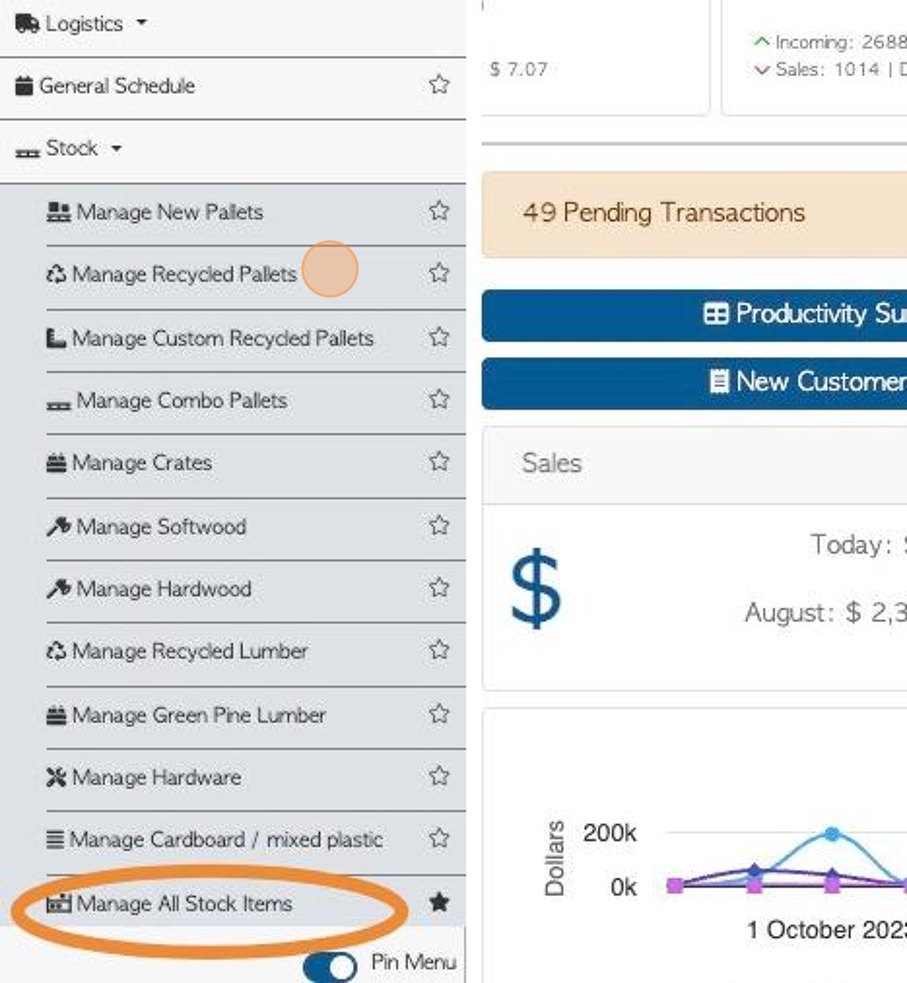Click the Manage Cardboard list icon
This screenshot has width=907, height=983.
(x=55, y=839)
